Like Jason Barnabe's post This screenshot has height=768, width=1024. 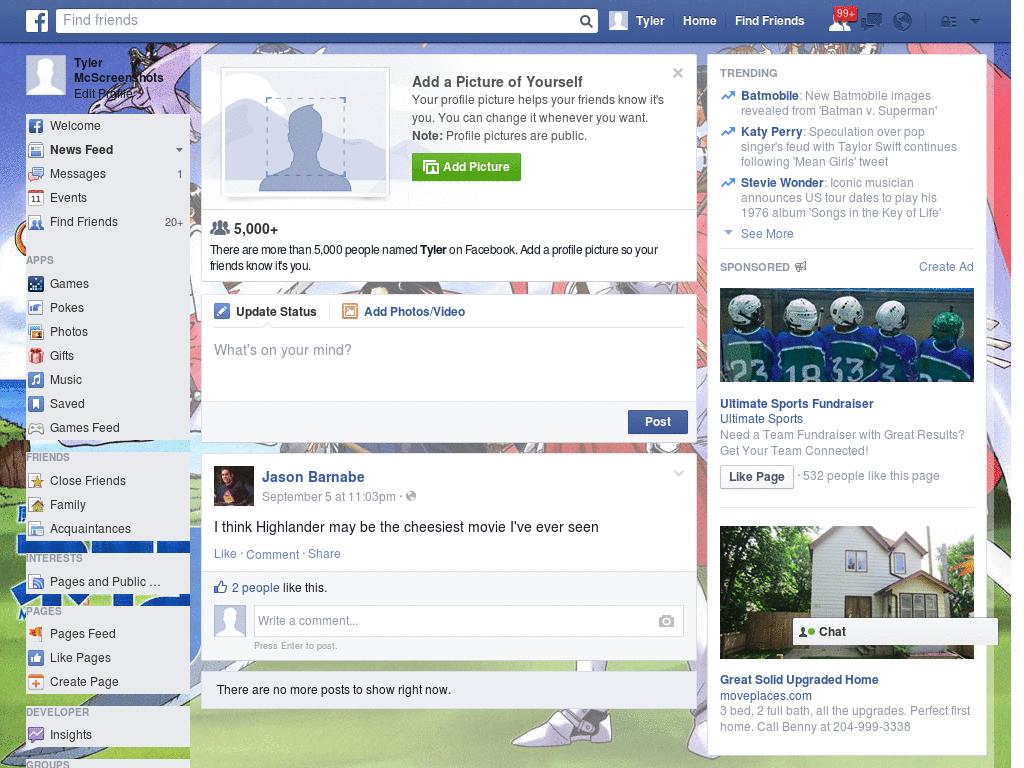pyautogui.click(x=225, y=554)
